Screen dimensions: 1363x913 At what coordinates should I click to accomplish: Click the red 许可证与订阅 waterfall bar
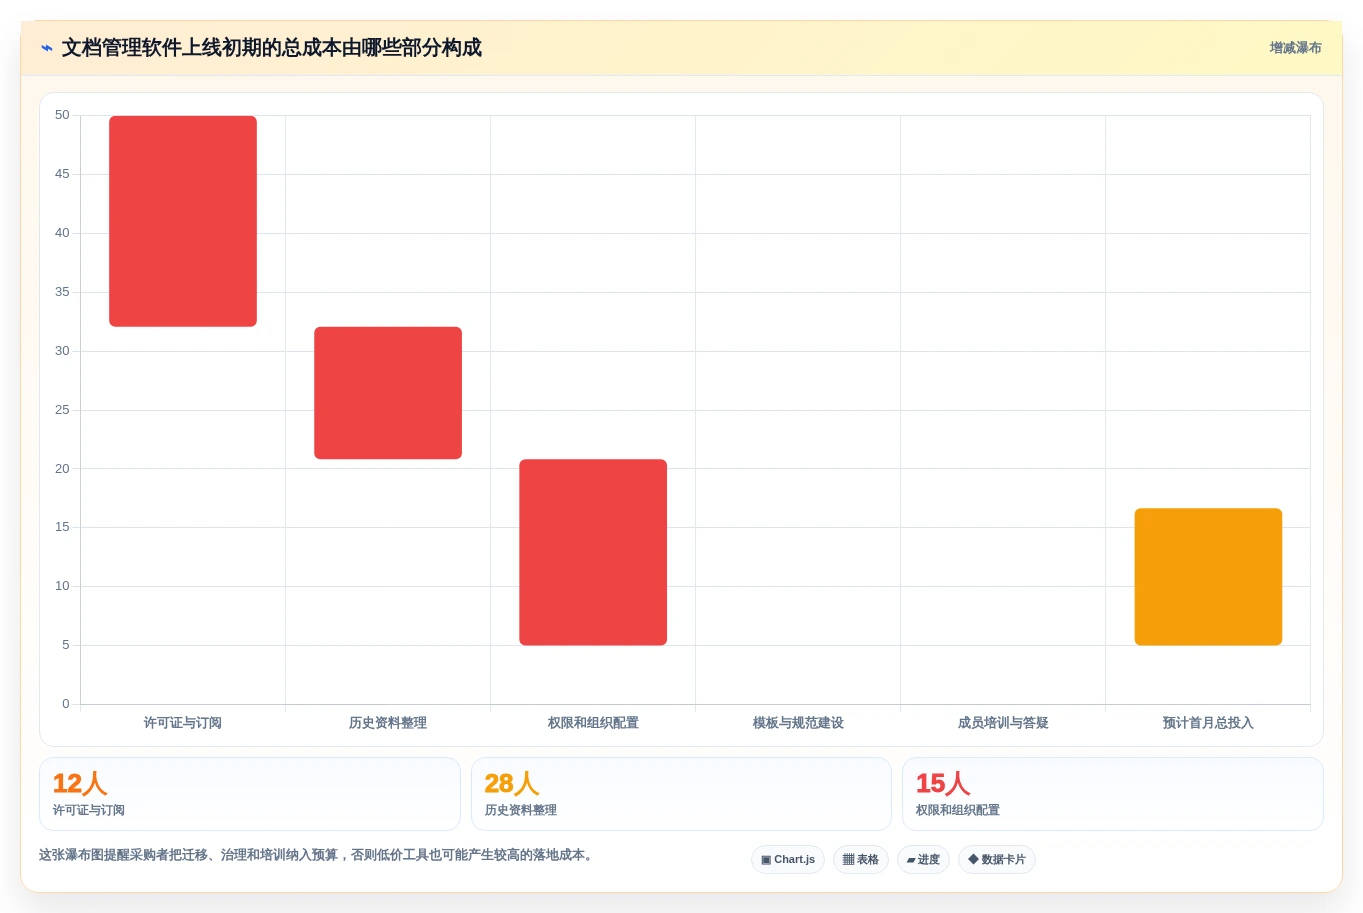tap(183, 221)
